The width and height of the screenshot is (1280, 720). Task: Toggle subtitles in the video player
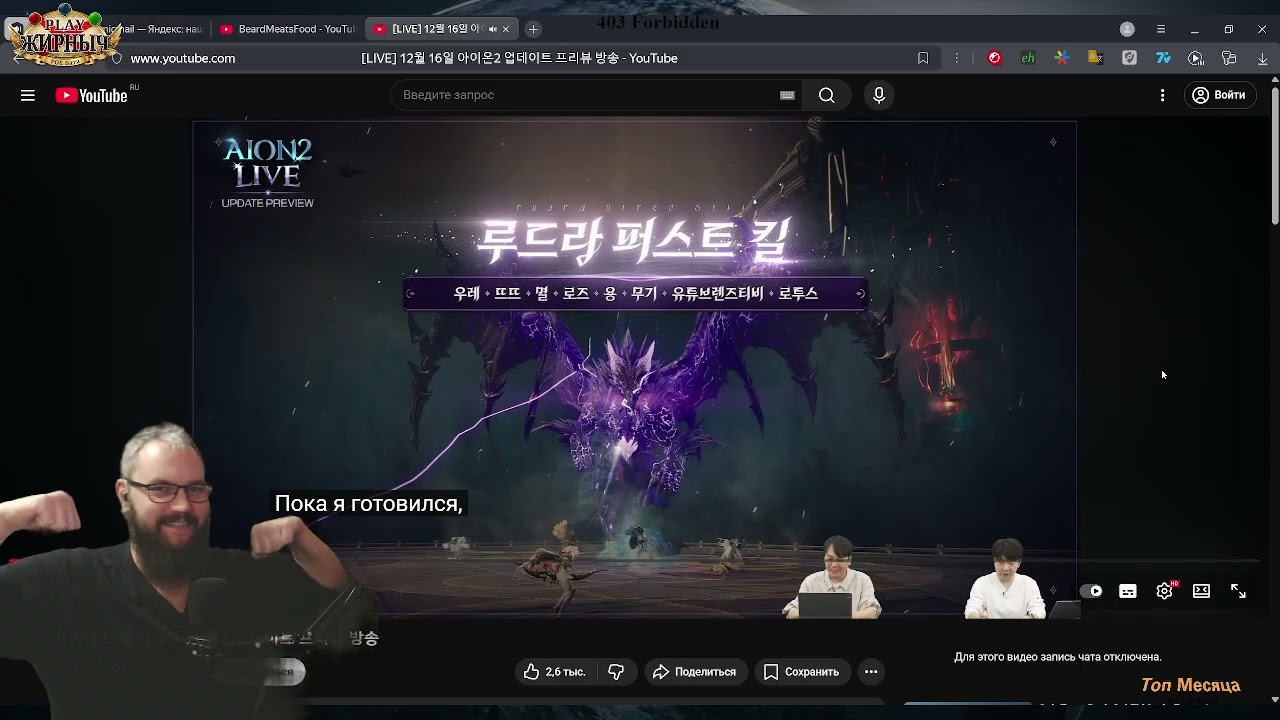[x=1128, y=591]
